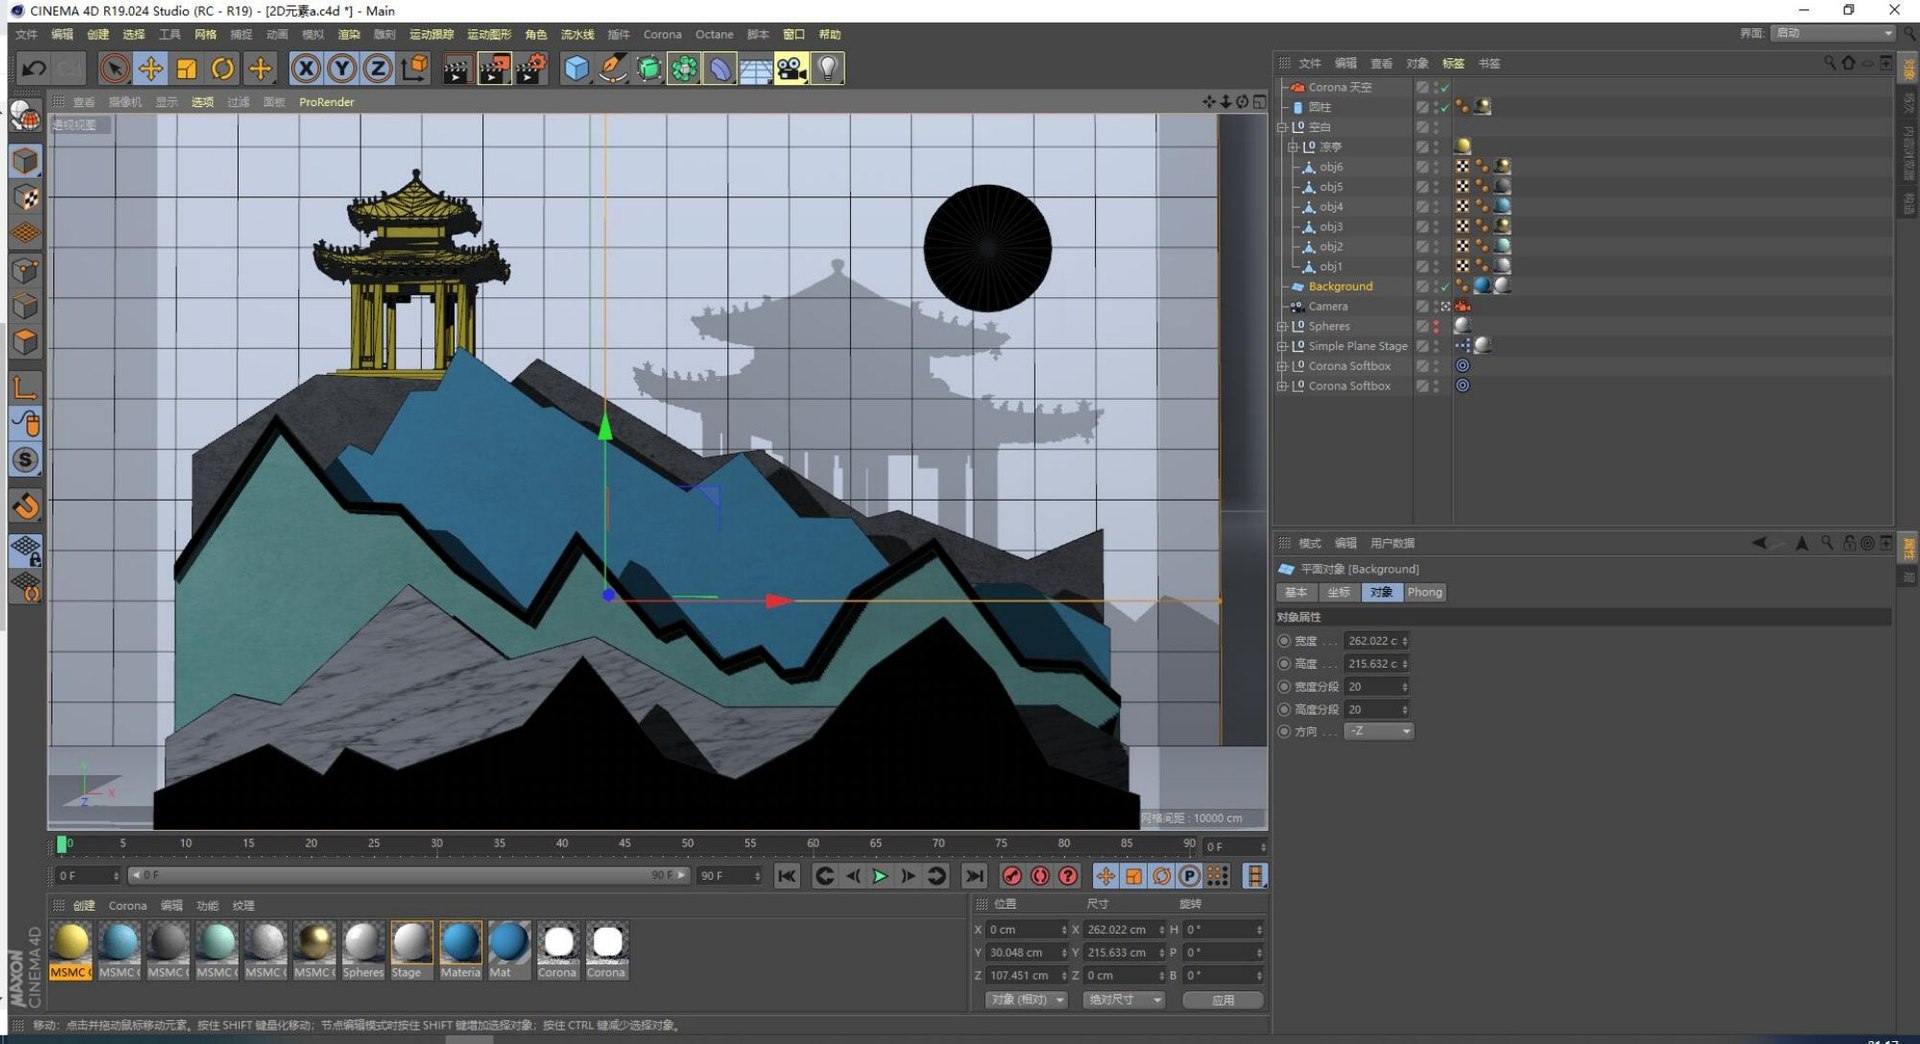Viewport: 1920px width, 1044px height.
Task: Click the coordinate system cube icon
Action: tap(414, 68)
